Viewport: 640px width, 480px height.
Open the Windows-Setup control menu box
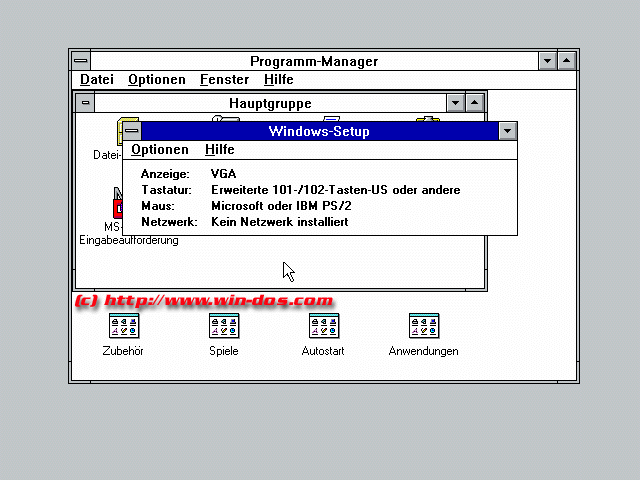132,131
